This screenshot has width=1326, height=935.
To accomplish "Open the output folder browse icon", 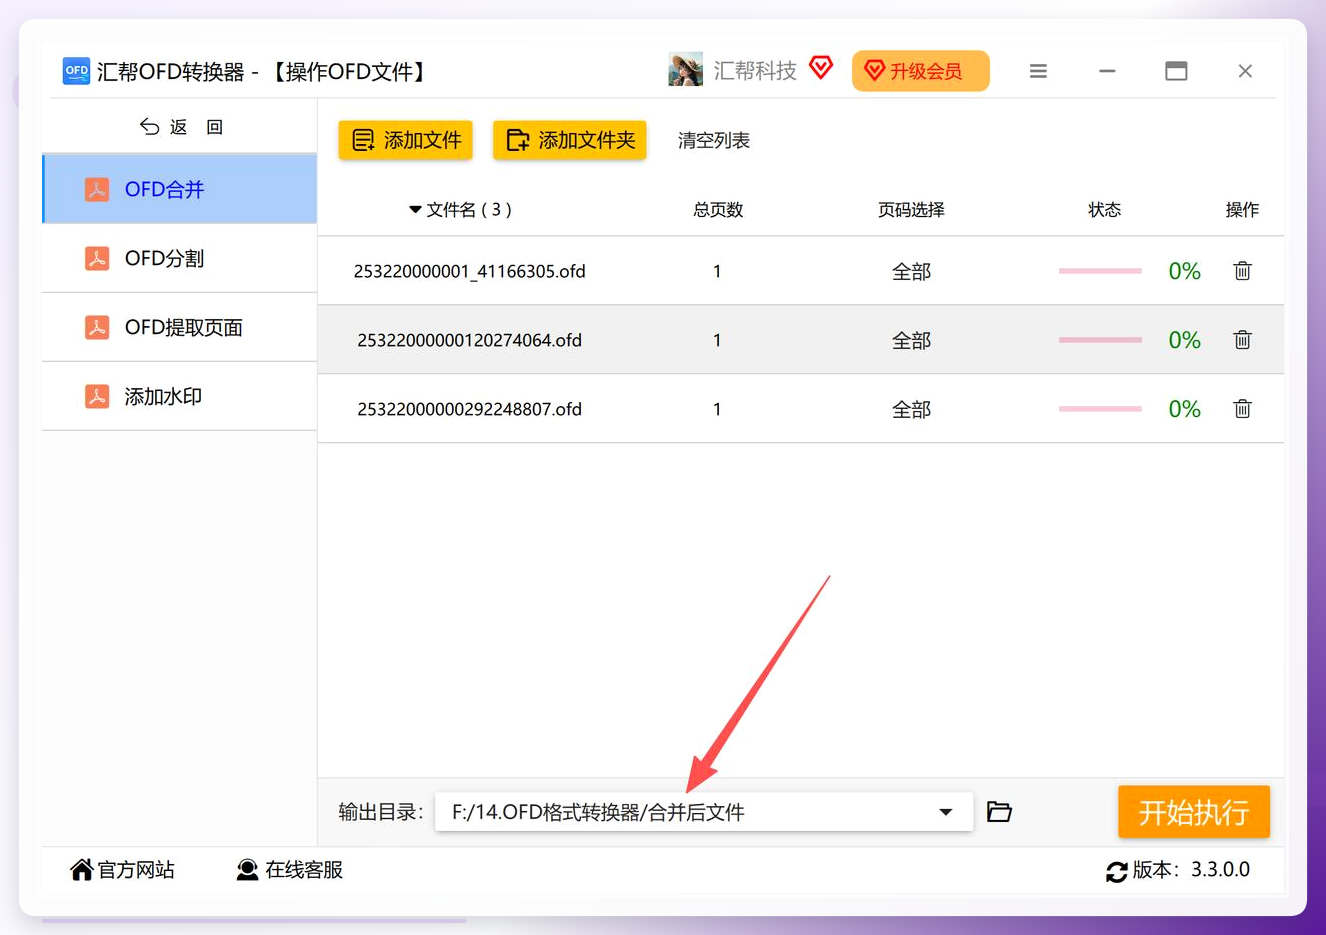I will [x=999, y=812].
